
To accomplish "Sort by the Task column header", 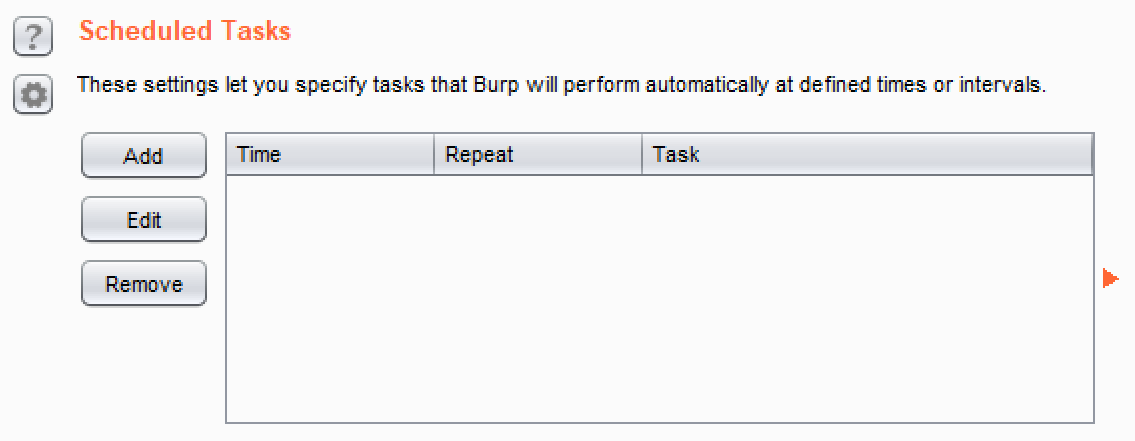I will (x=866, y=155).
